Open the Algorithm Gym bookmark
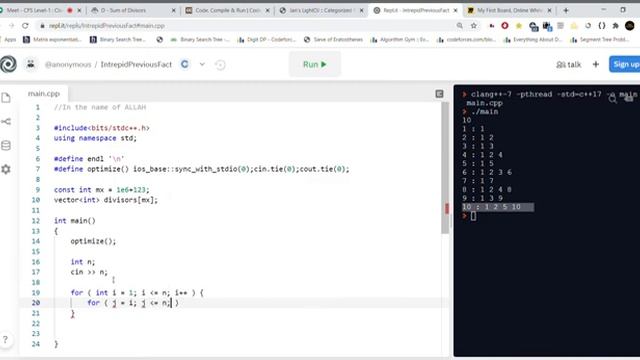640x360 pixels. [x=400, y=40]
